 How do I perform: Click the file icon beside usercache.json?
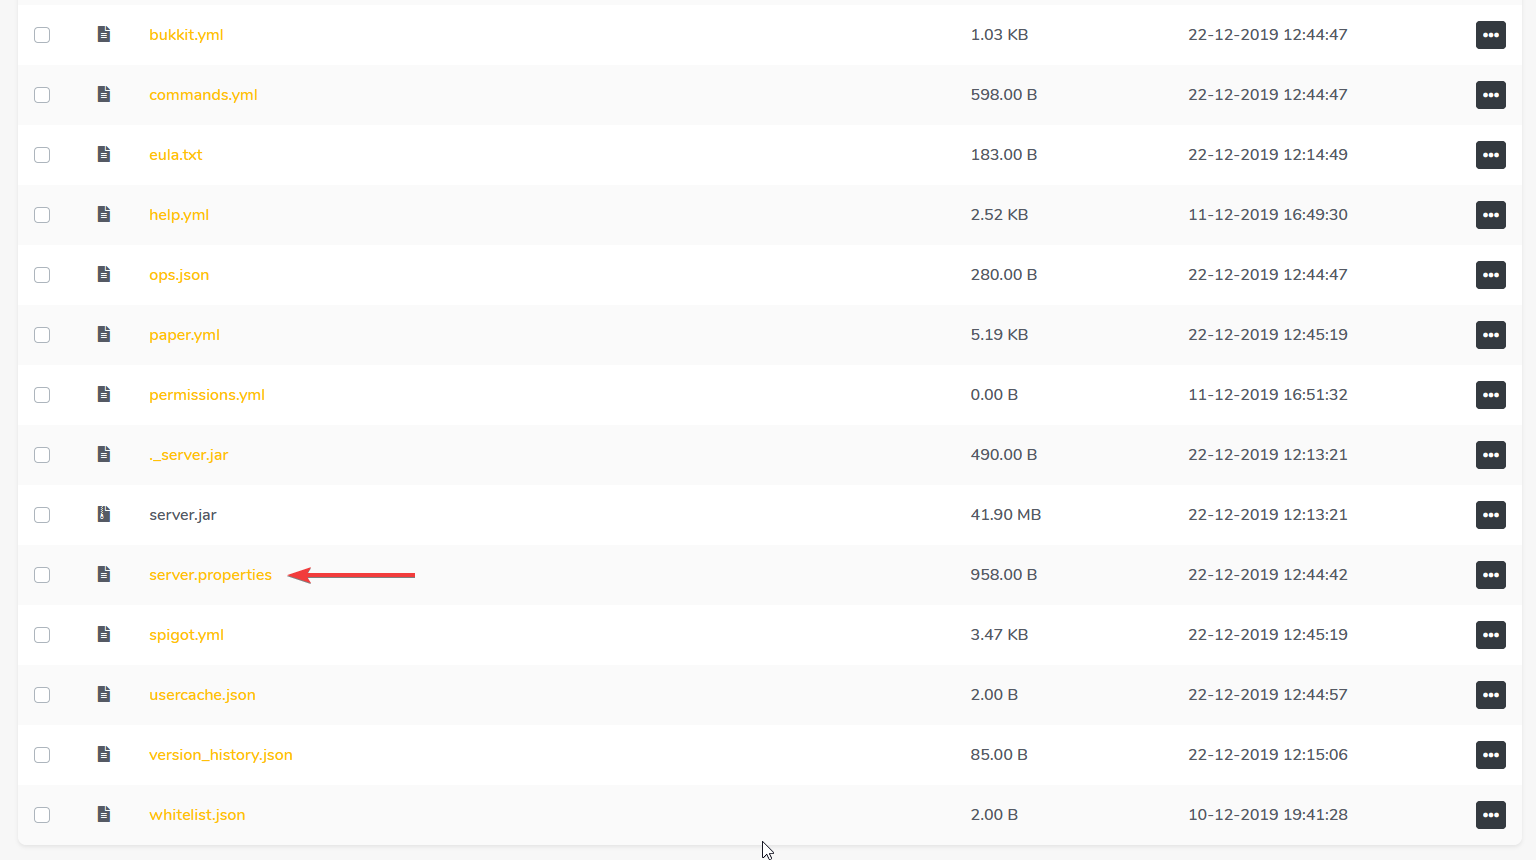click(103, 695)
